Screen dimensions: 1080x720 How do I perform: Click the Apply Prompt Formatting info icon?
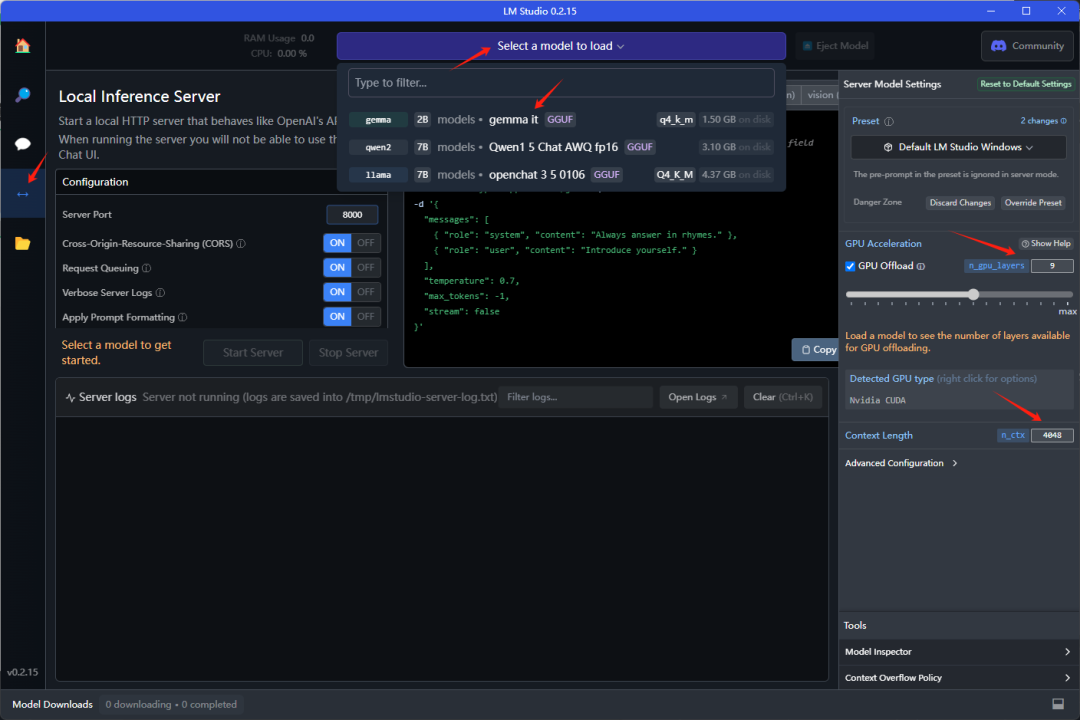pos(183,317)
